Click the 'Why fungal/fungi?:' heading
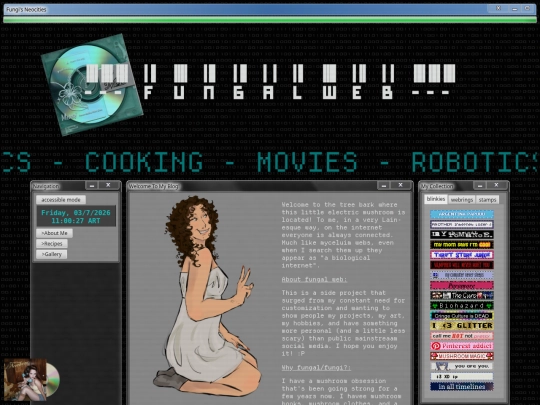The image size is (540, 405). point(316,367)
